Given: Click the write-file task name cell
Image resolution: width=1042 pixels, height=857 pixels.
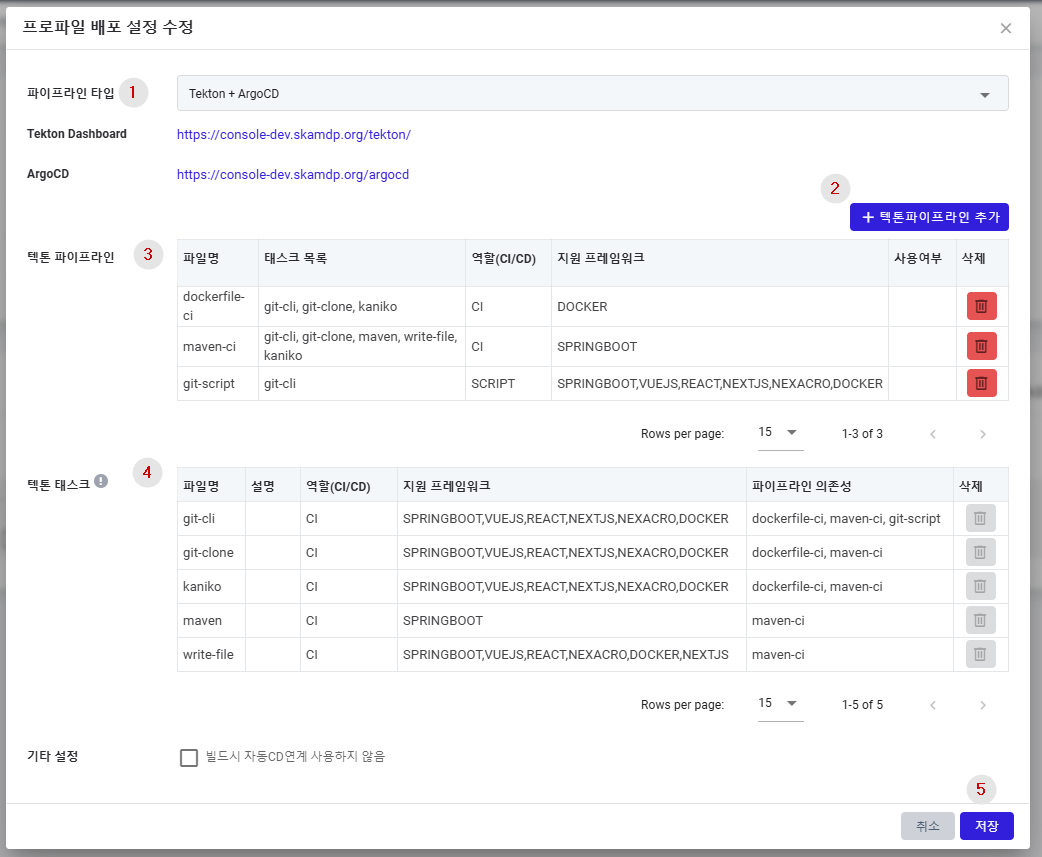Looking at the screenshot, I should point(211,654).
